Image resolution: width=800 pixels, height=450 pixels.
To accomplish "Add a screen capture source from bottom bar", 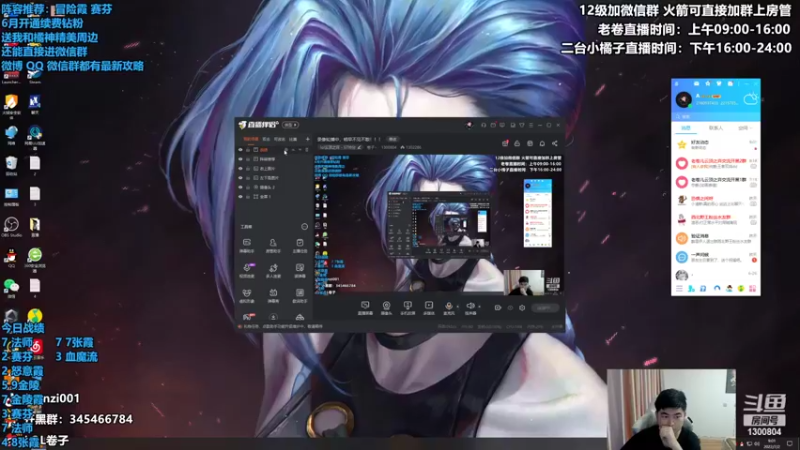I will (x=365, y=308).
